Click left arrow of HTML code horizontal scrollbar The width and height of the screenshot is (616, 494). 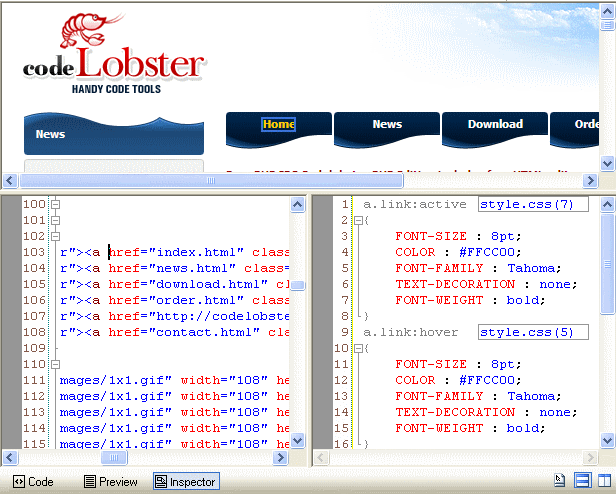tap(10, 457)
